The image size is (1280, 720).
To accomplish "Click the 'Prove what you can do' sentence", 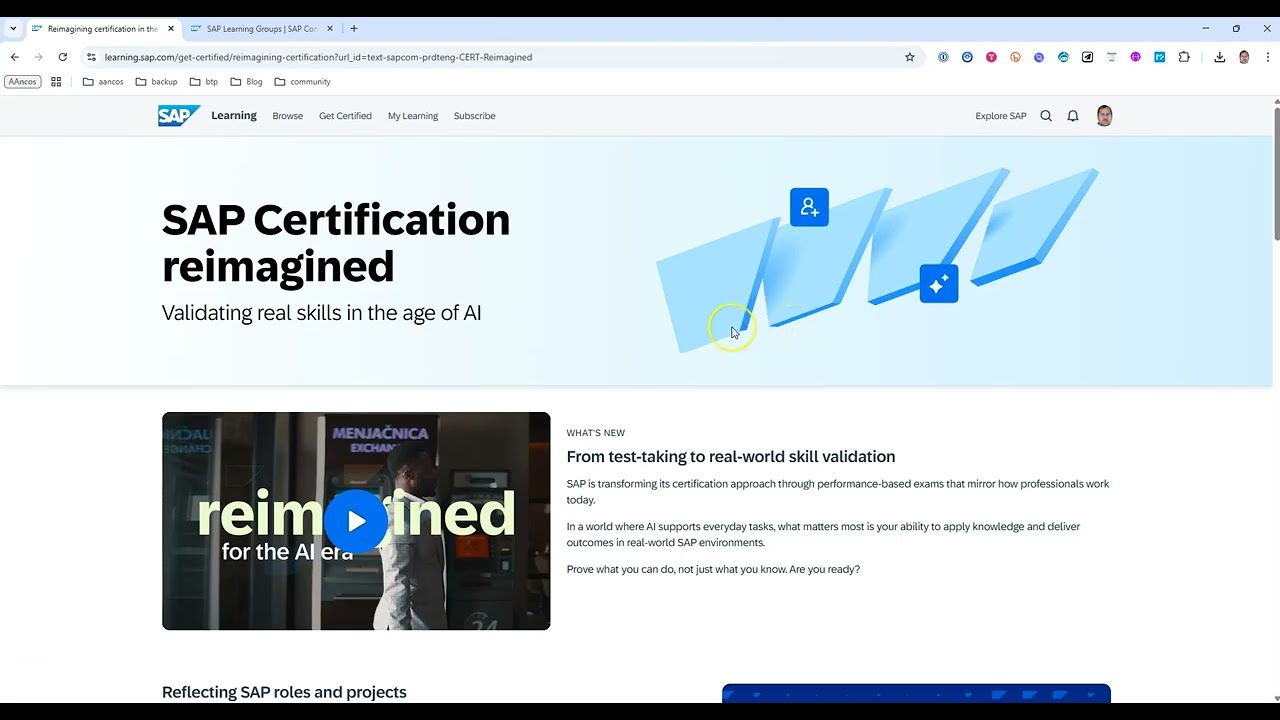I will [713, 569].
